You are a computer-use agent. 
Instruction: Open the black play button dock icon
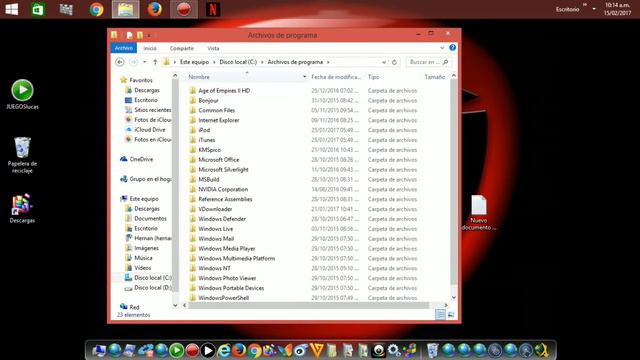(x=207, y=350)
